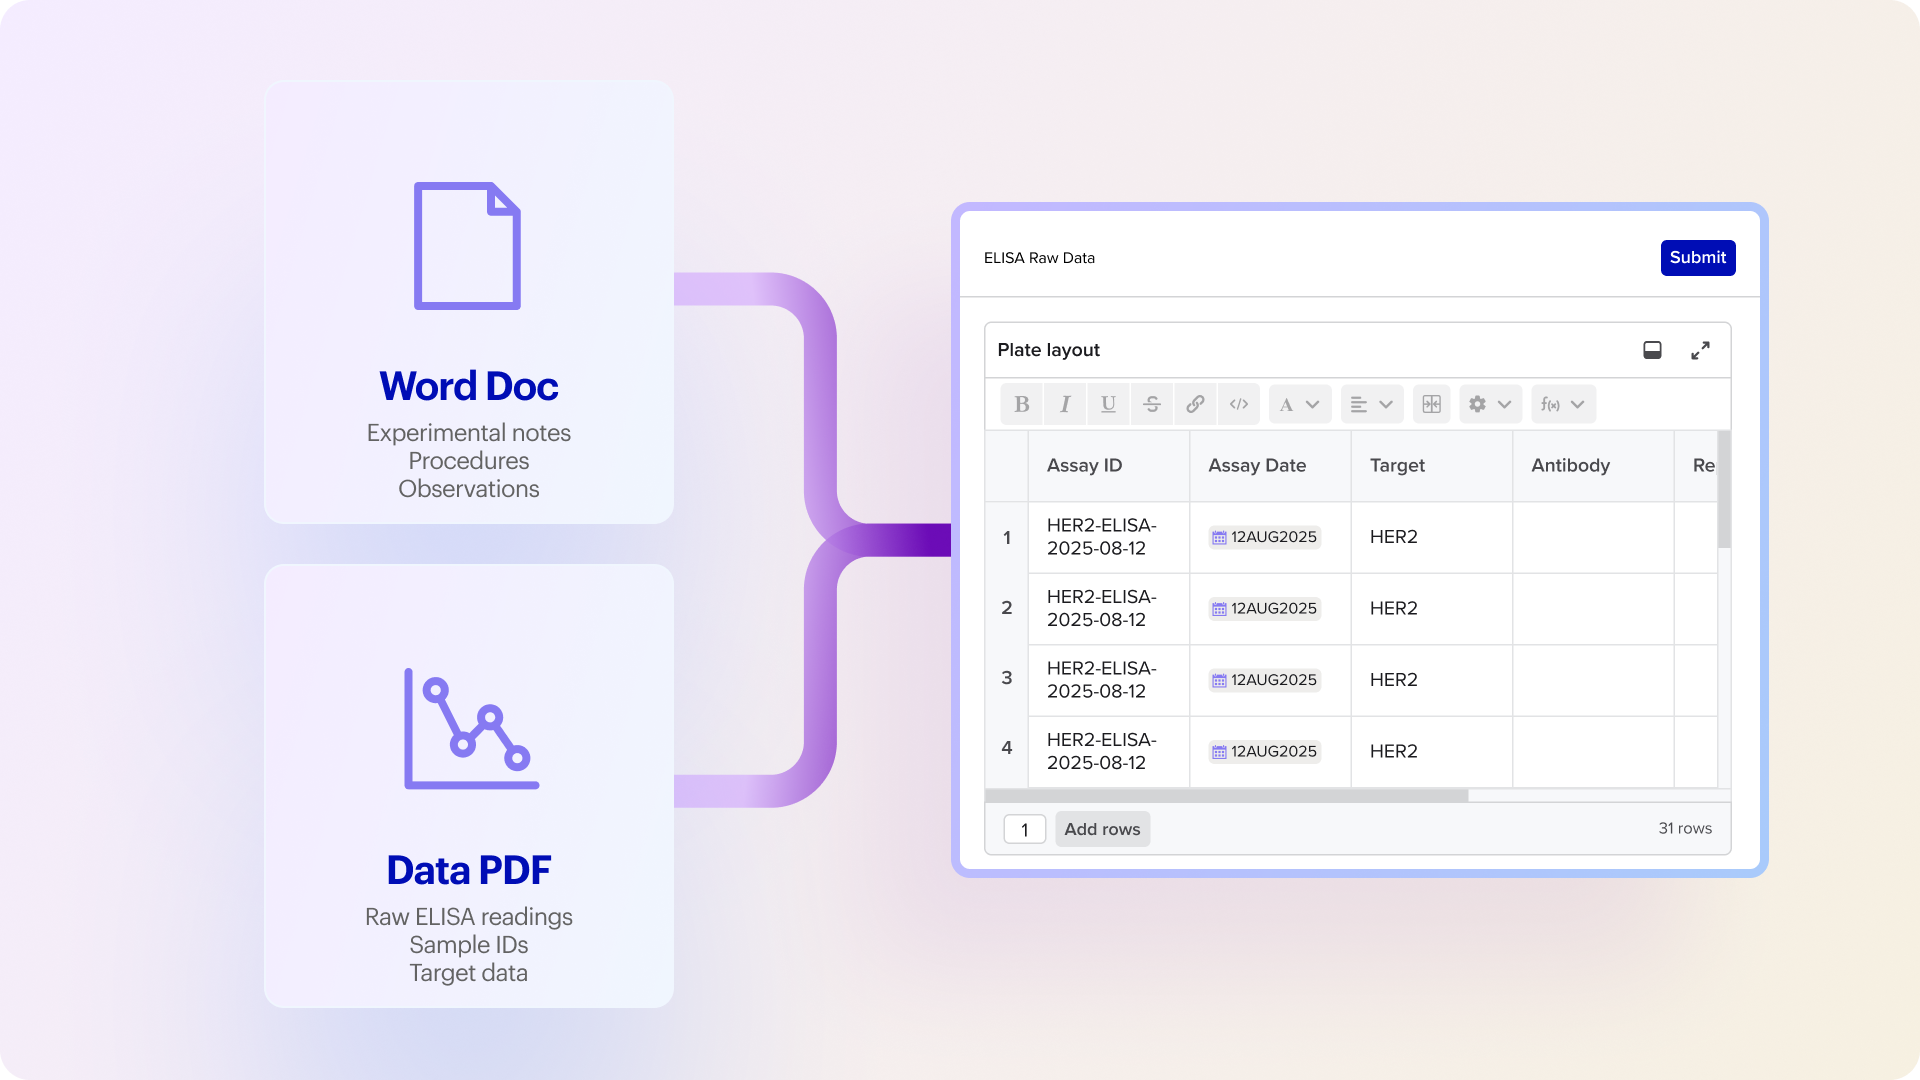This screenshot has width=1920, height=1080.
Task: Select the Antibody column header
Action: [x=1570, y=465]
